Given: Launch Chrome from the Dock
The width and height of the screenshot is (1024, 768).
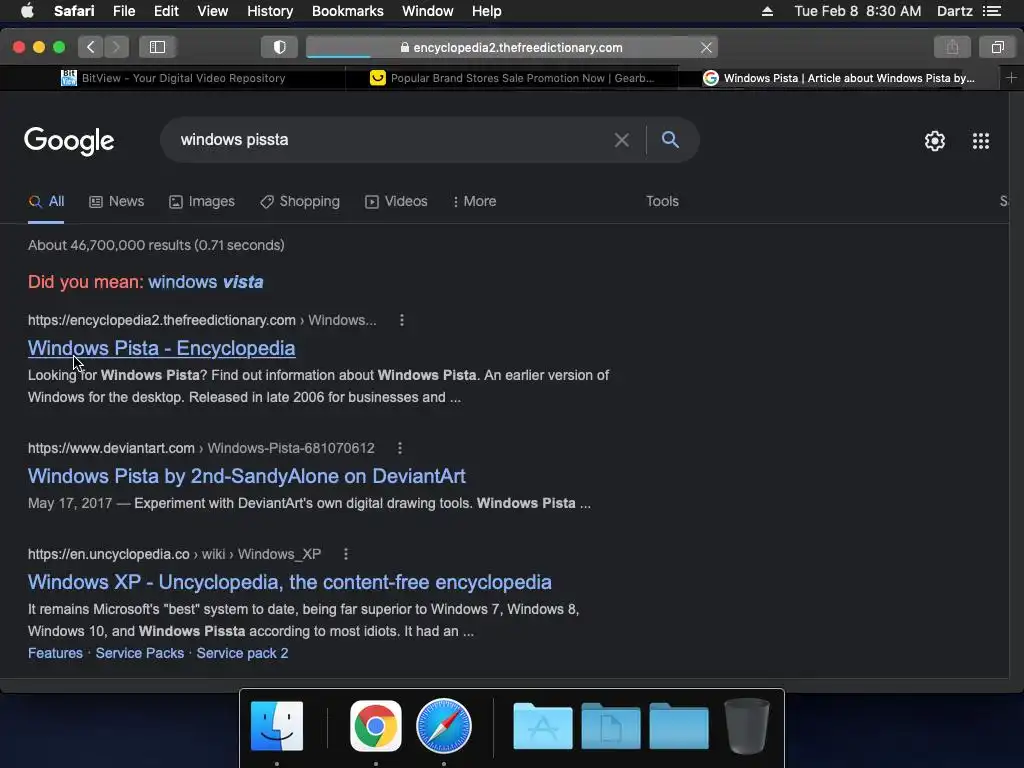Looking at the screenshot, I should [x=376, y=726].
